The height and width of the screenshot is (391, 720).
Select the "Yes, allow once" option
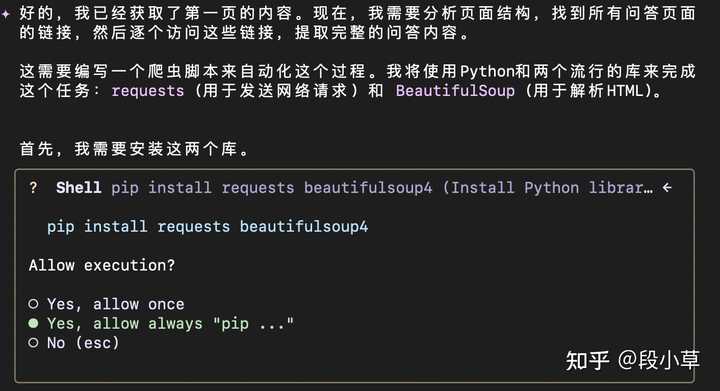(106, 304)
